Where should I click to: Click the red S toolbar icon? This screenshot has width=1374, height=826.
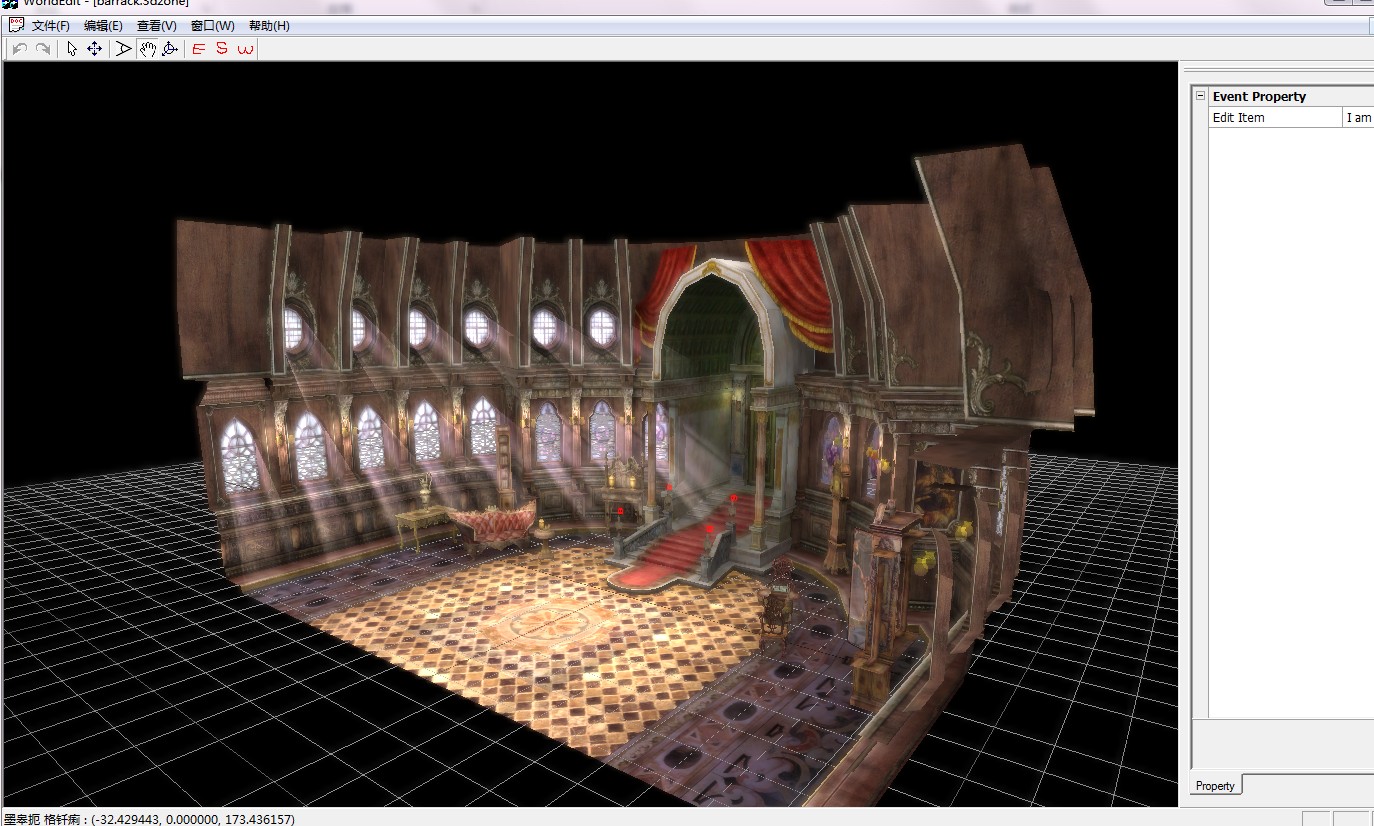click(222, 49)
